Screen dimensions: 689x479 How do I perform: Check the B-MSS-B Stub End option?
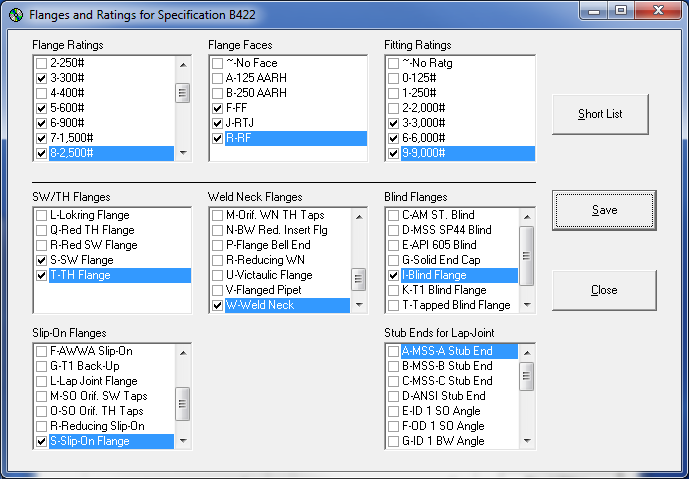(393, 366)
